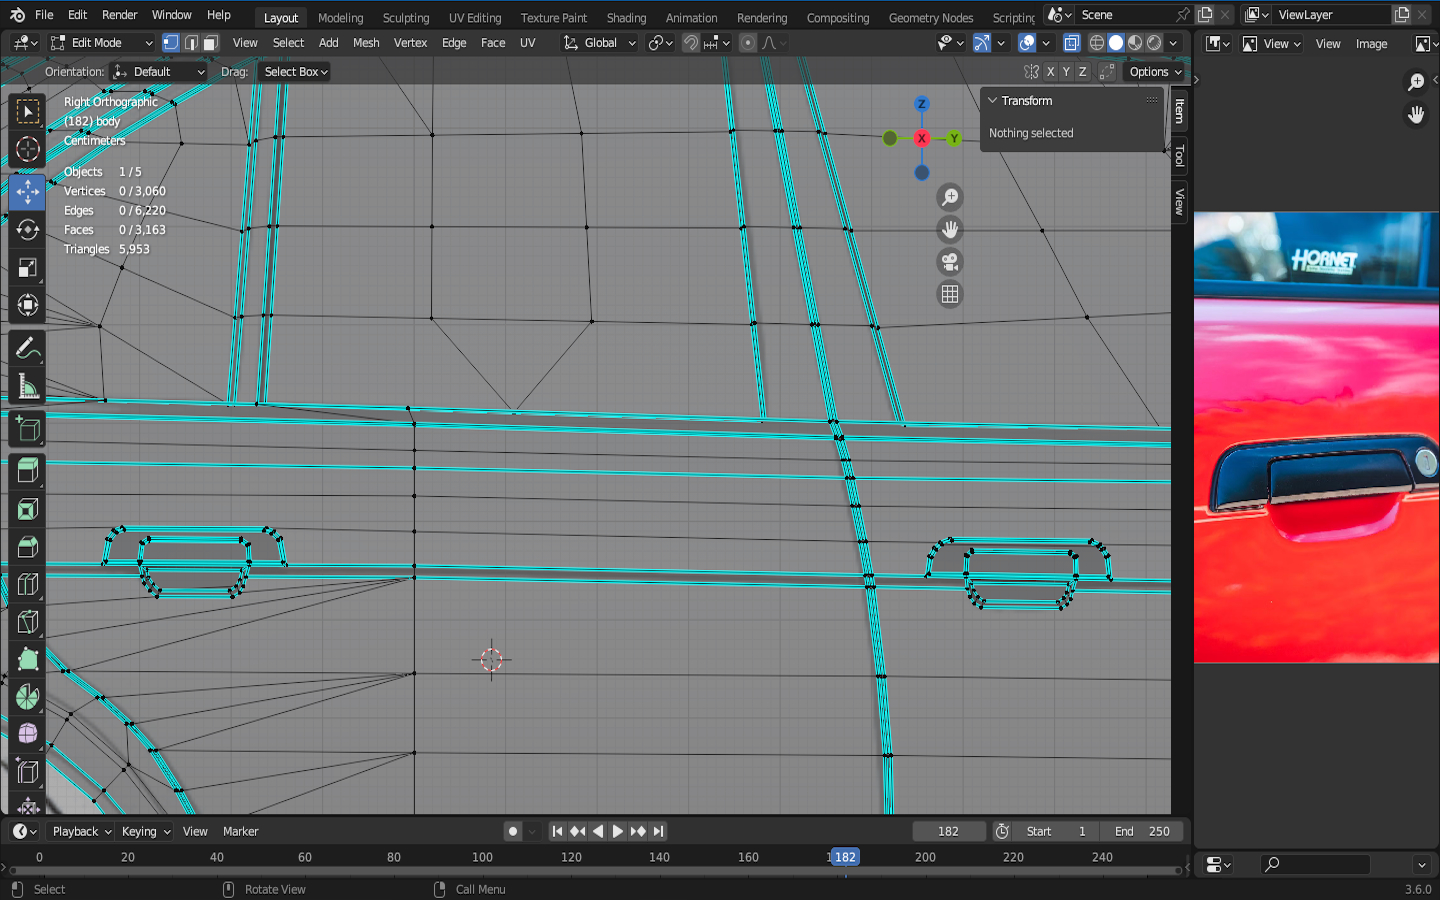Open the Tool sidebar tab

[x=1180, y=156]
